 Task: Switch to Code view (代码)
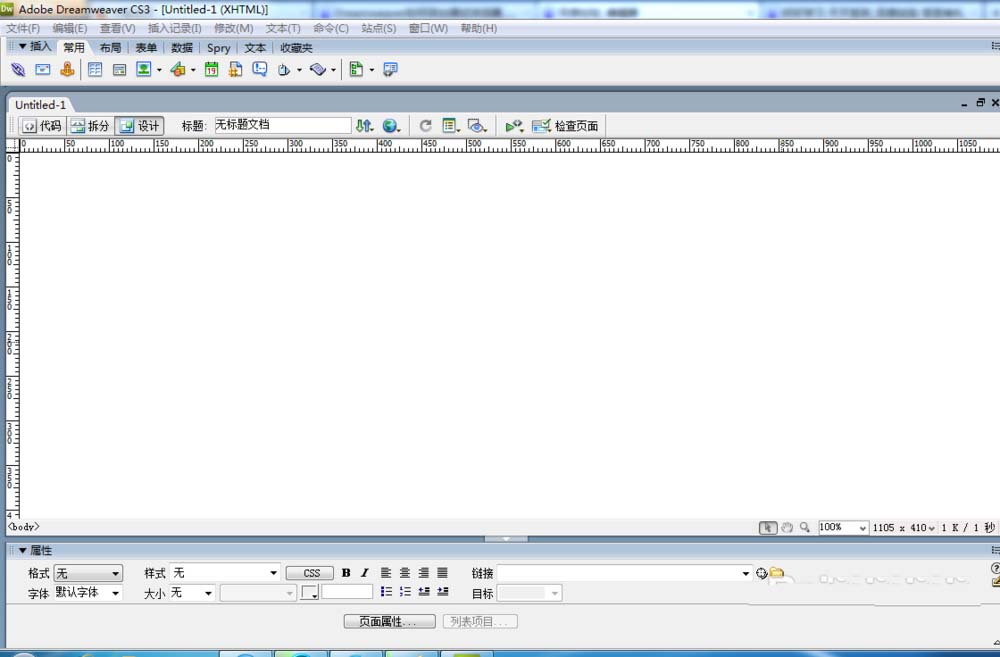click(43, 126)
